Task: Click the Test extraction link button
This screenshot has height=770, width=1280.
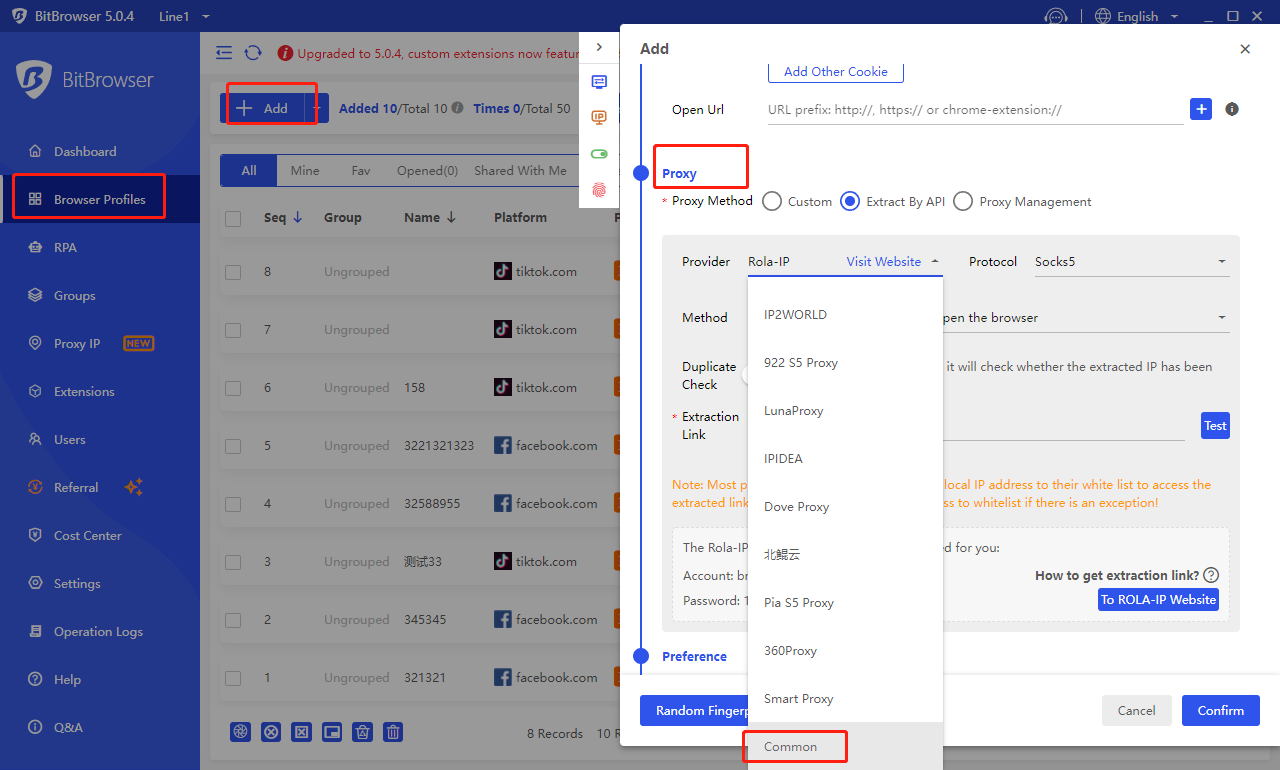Action: (x=1215, y=426)
